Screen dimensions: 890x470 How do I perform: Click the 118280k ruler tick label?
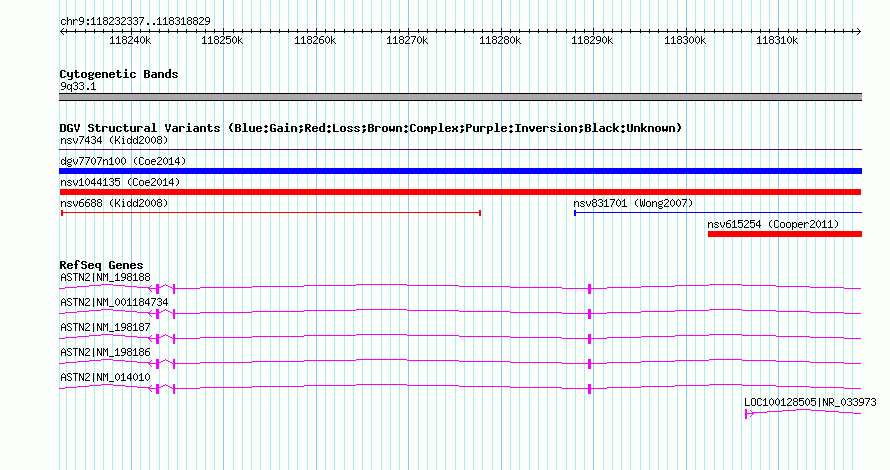click(x=500, y=40)
